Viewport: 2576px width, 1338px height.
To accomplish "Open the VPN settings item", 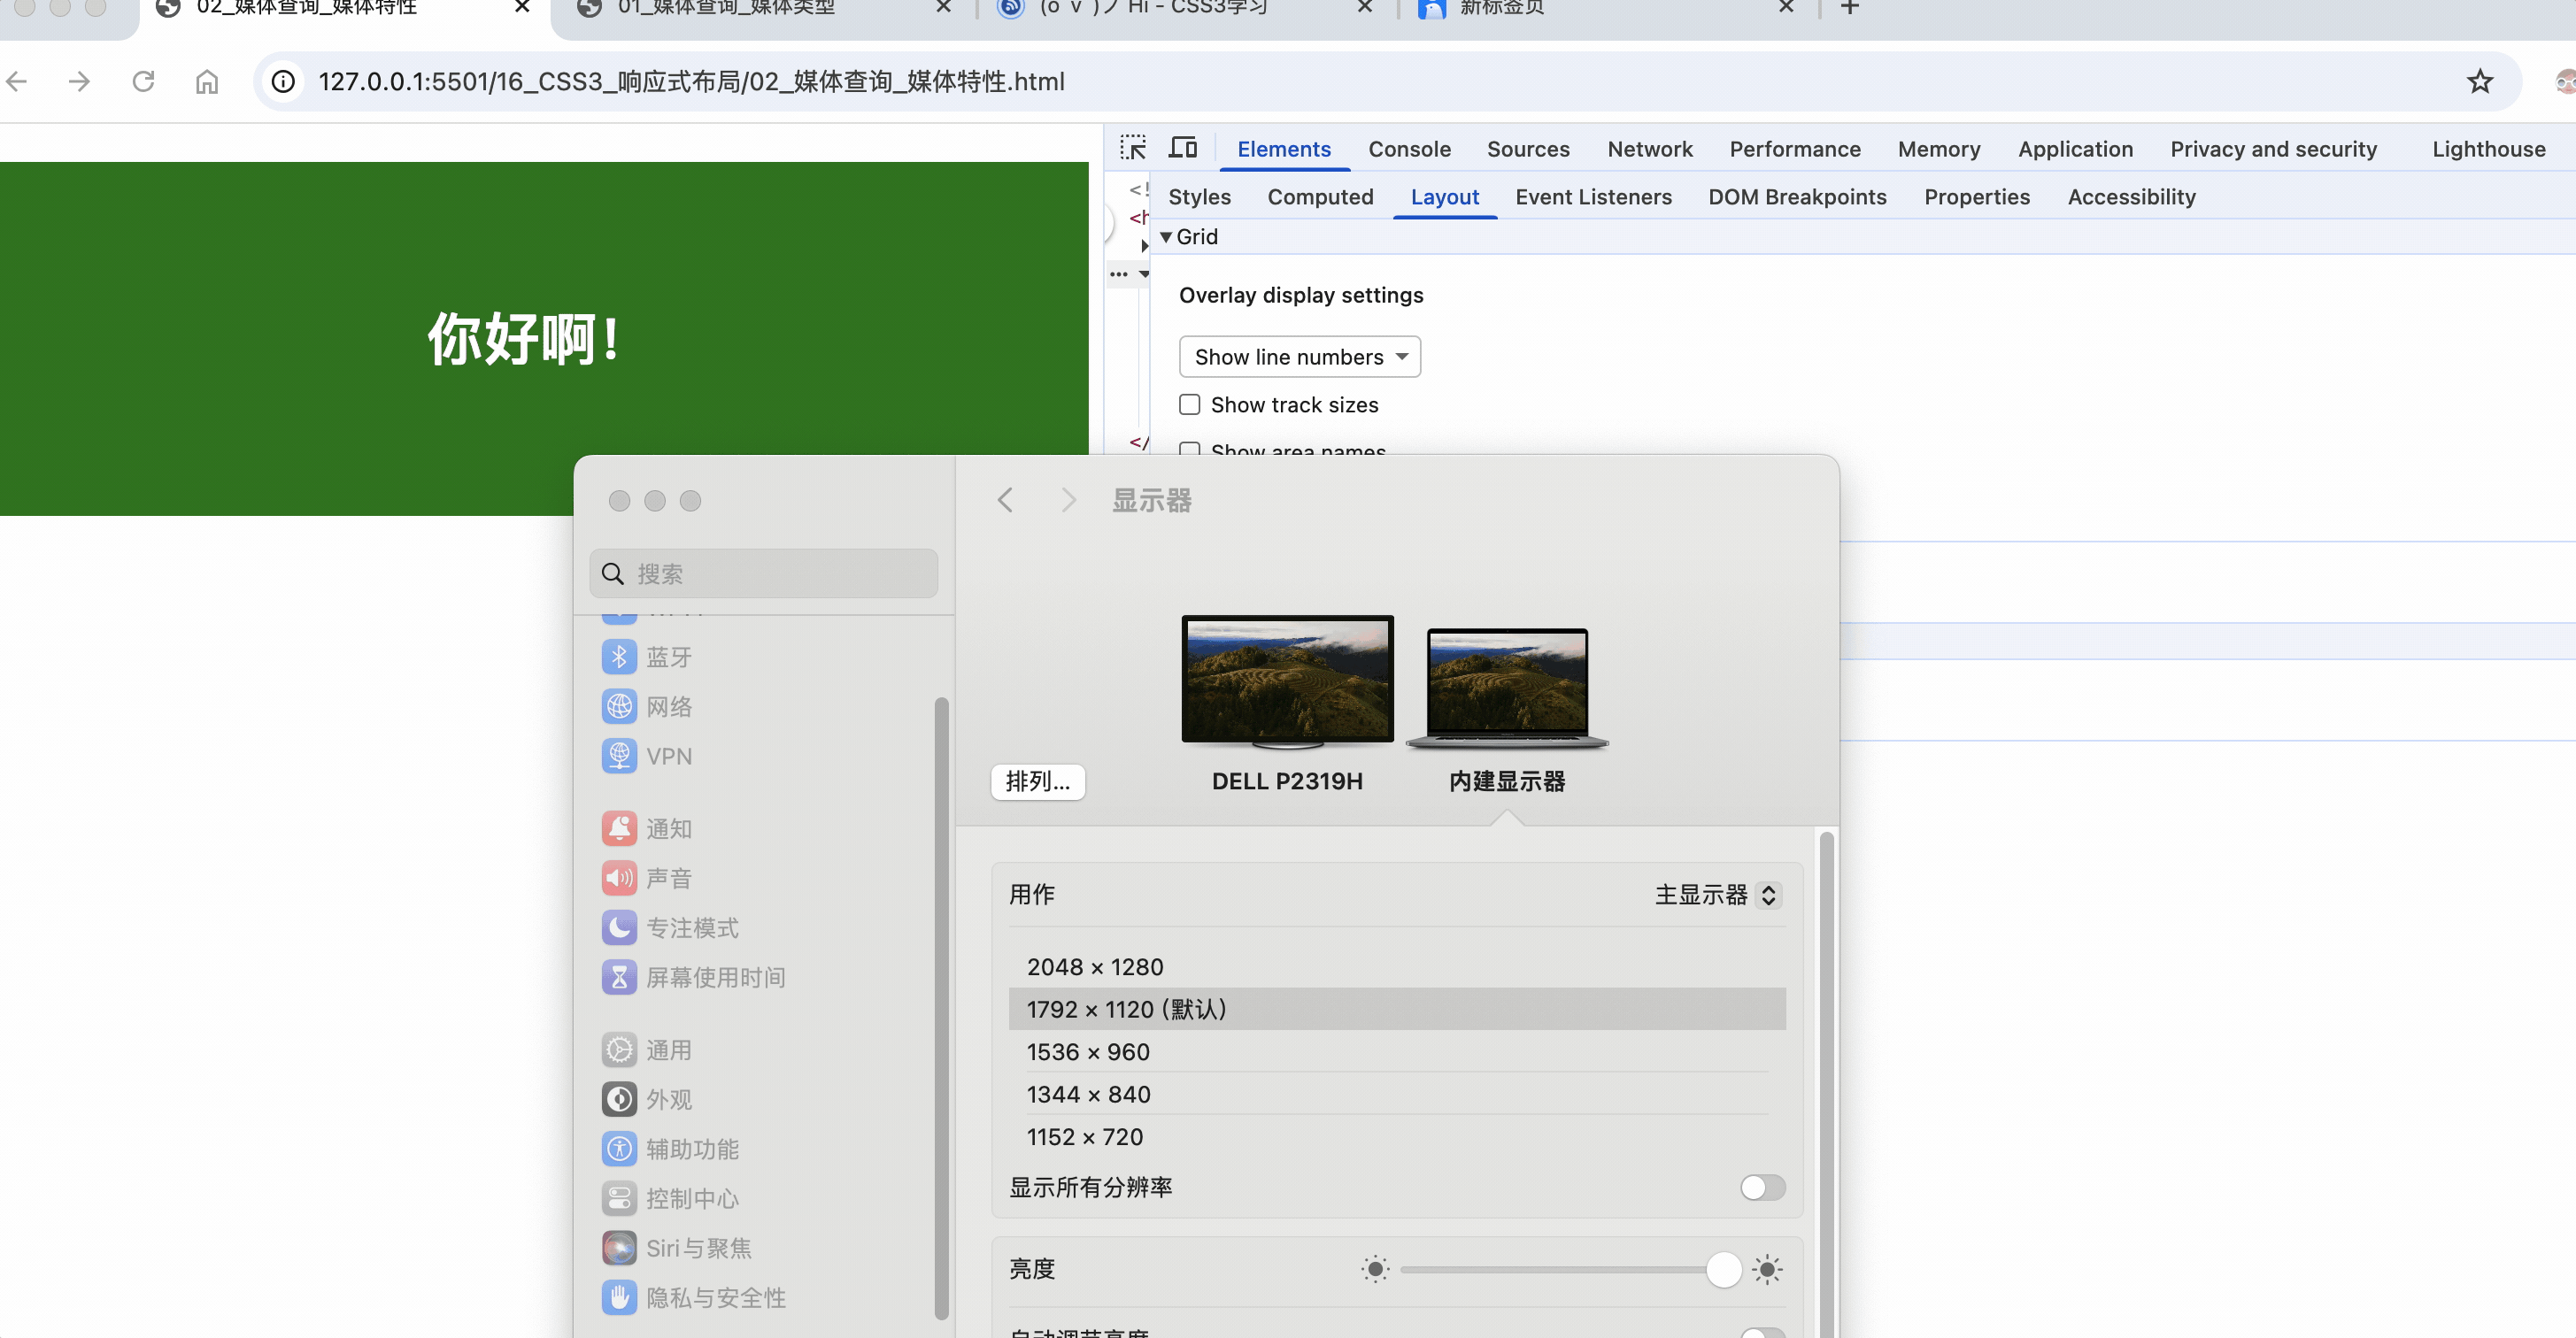I will [667, 756].
